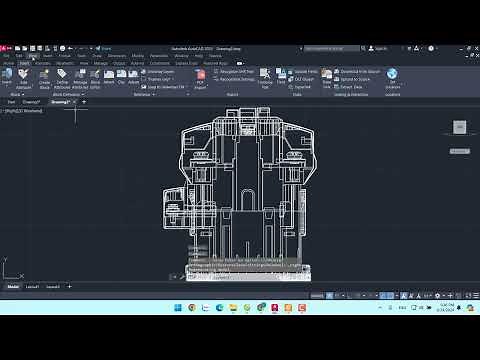The image size is (480, 360).
Task: Open the Recognition Settings button
Action: [234, 79]
